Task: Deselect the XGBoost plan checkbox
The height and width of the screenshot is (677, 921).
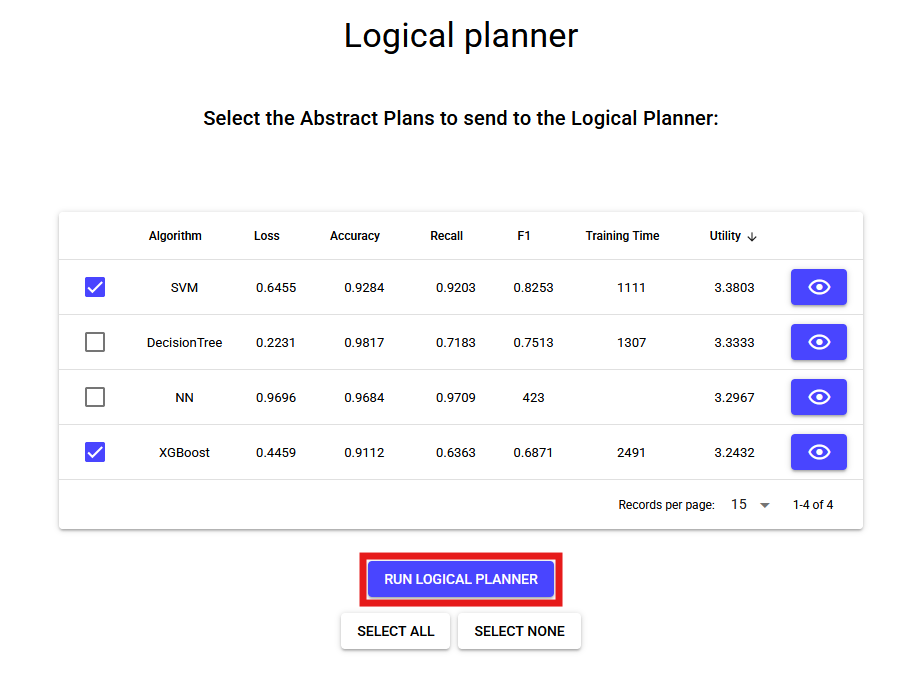Action: click(94, 452)
